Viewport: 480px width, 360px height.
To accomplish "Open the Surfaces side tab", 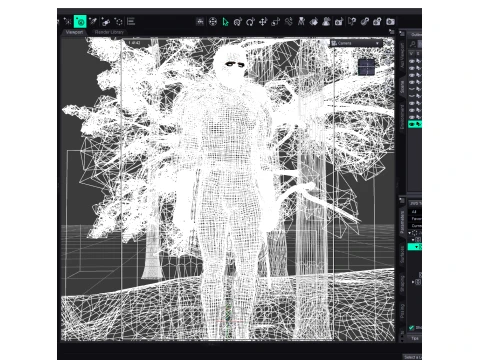I will click(x=402, y=254).
